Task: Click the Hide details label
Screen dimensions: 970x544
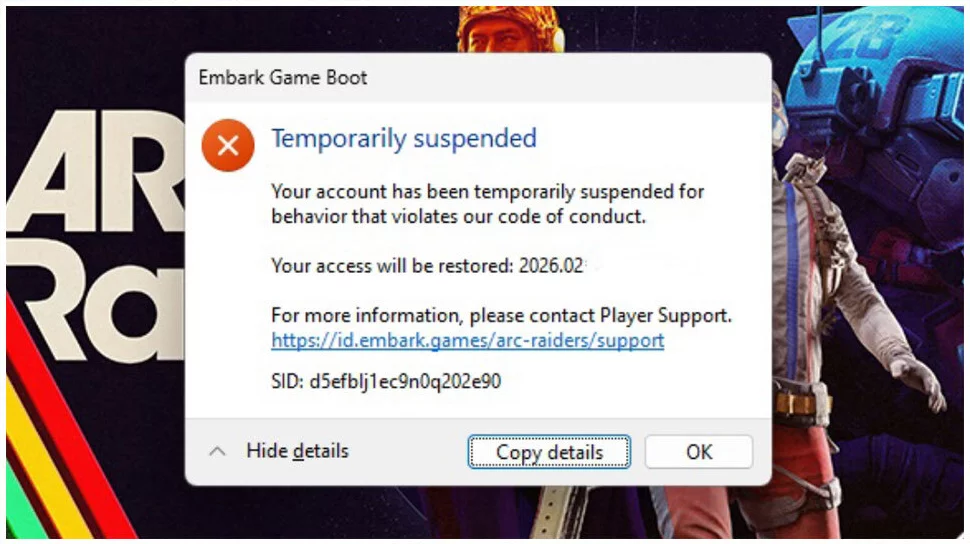Action: (297, 451)
